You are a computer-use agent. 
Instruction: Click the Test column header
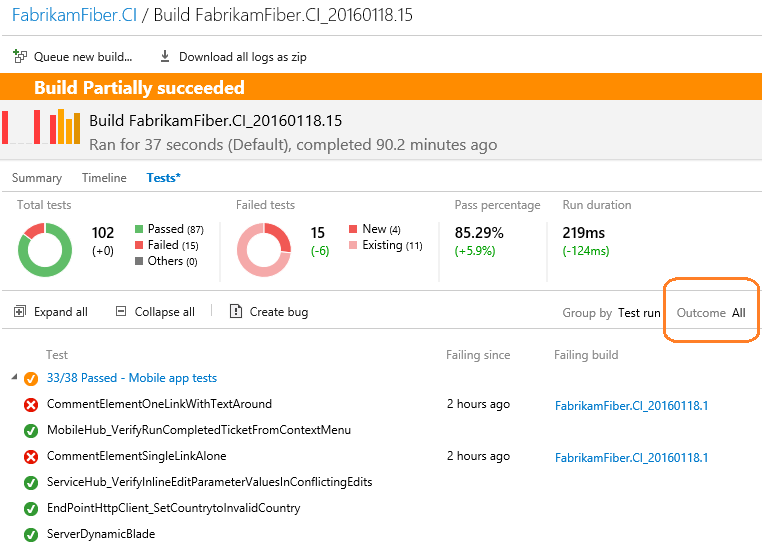(x=57, y=355)
